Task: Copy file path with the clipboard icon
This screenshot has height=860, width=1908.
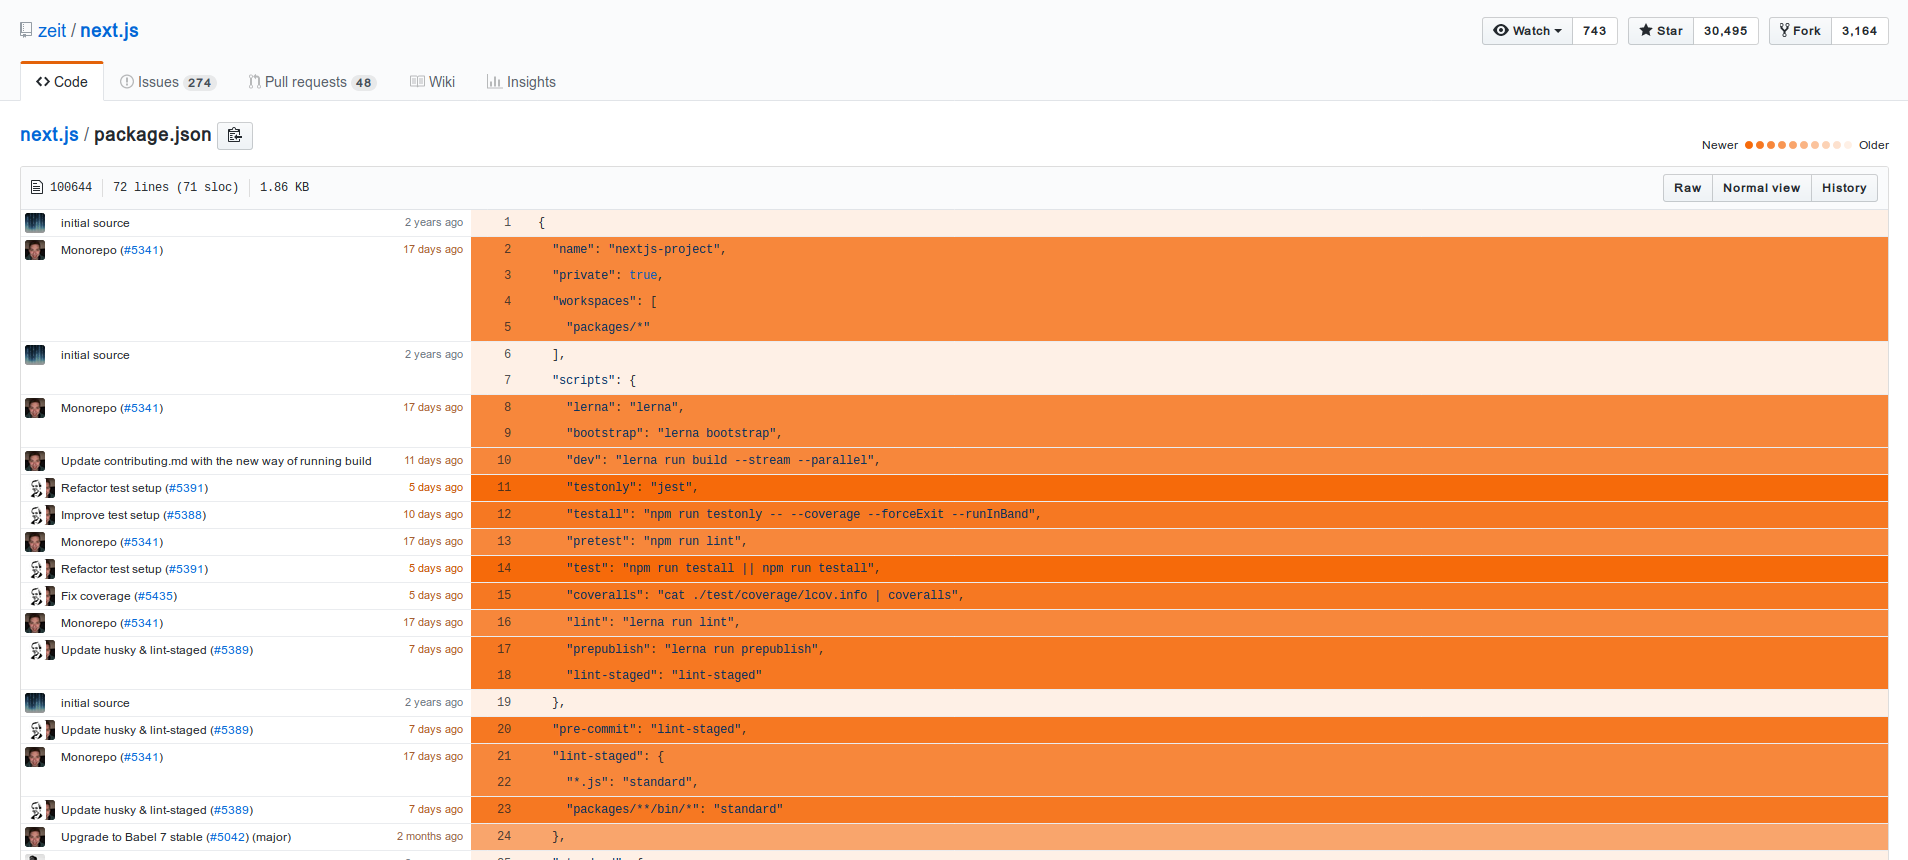Action: click(235, 135)
